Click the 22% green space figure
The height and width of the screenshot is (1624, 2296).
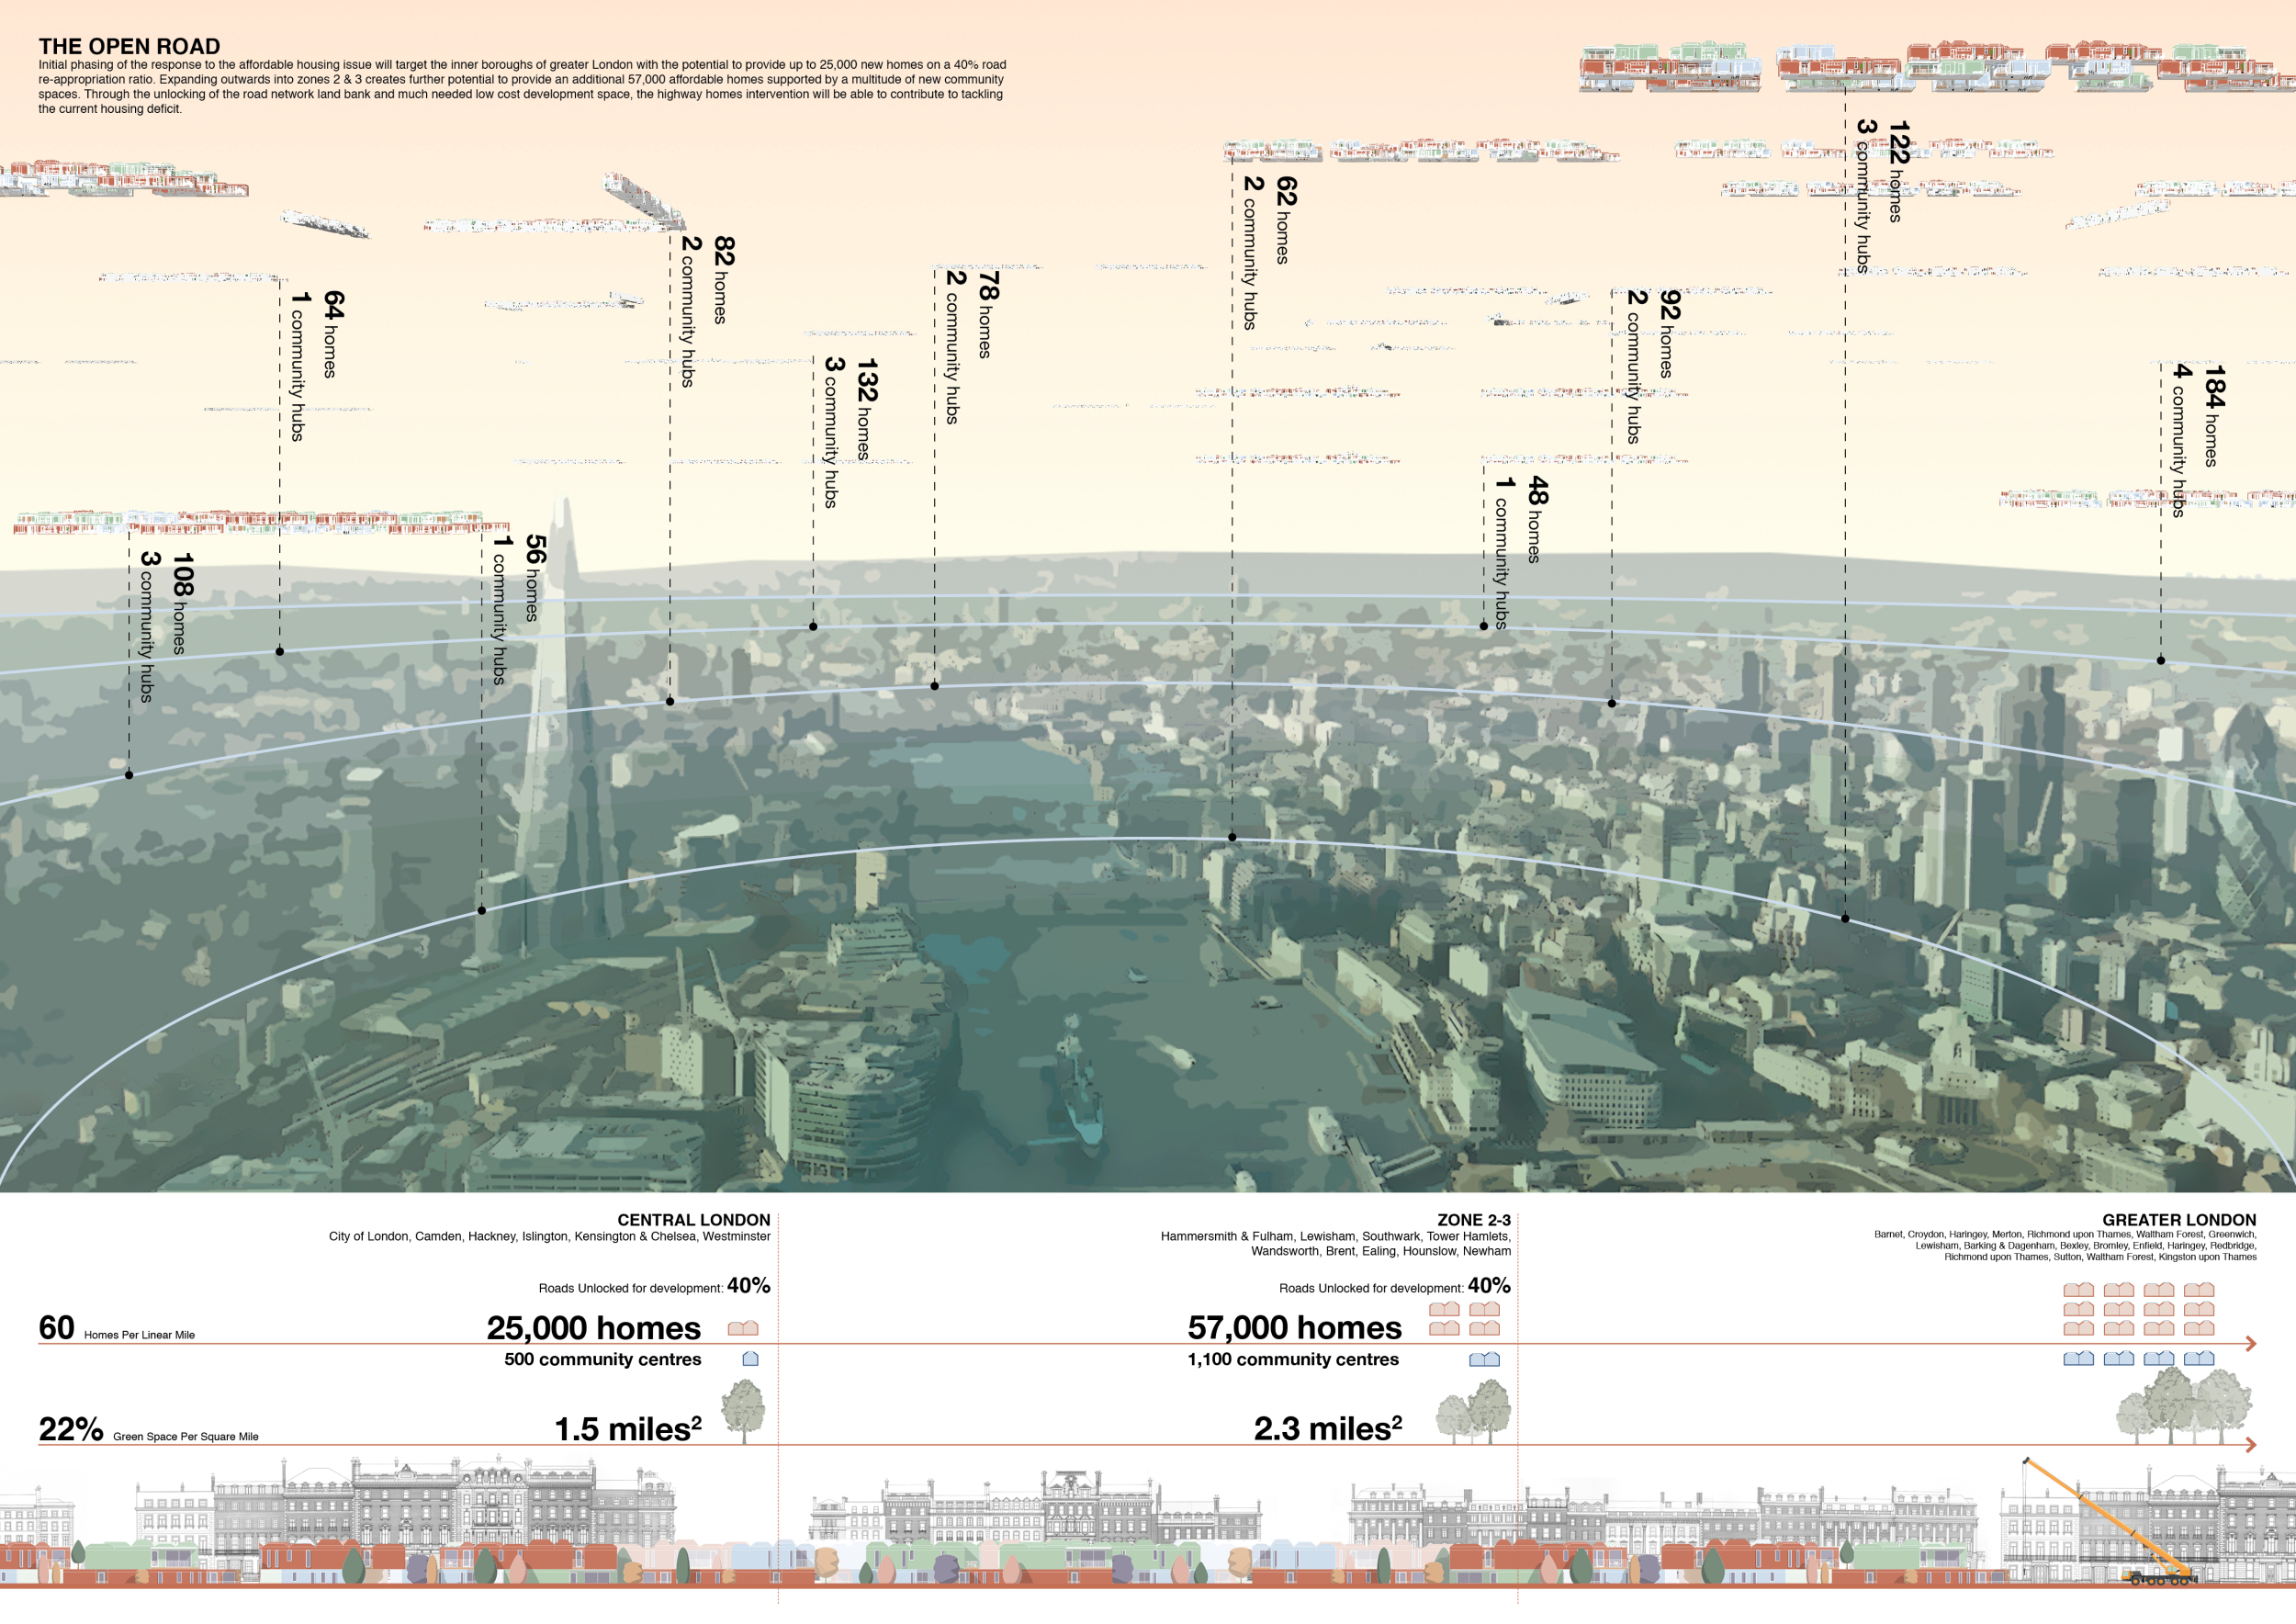coord(70,1429)
